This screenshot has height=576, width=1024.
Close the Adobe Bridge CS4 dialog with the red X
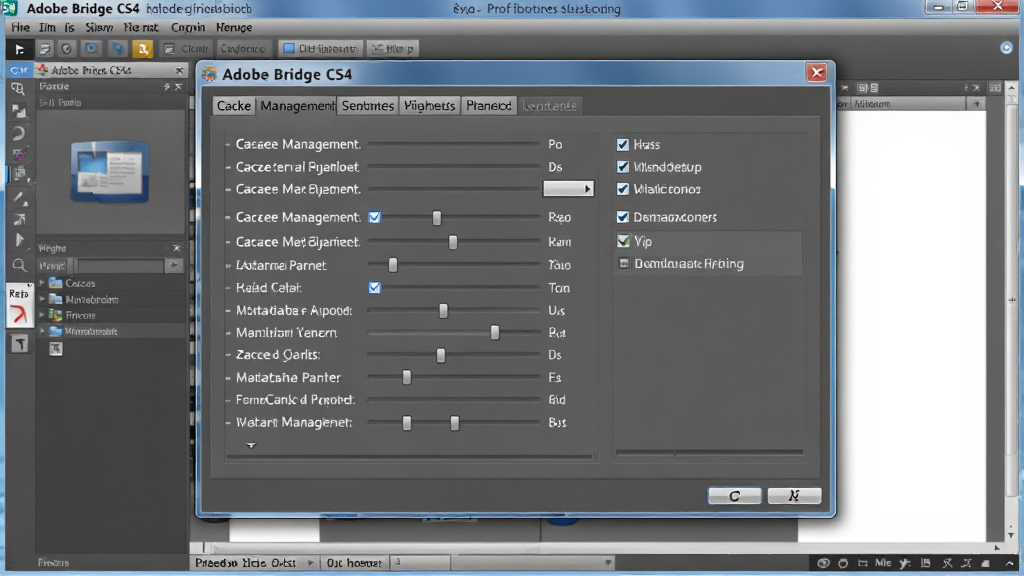(816, 72)
